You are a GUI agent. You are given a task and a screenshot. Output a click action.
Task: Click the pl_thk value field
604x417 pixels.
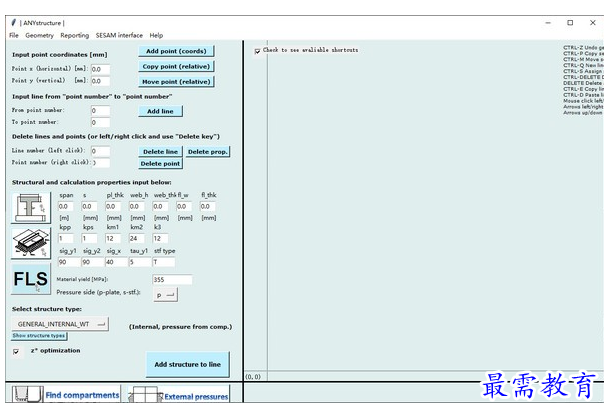tap(113, 207)
